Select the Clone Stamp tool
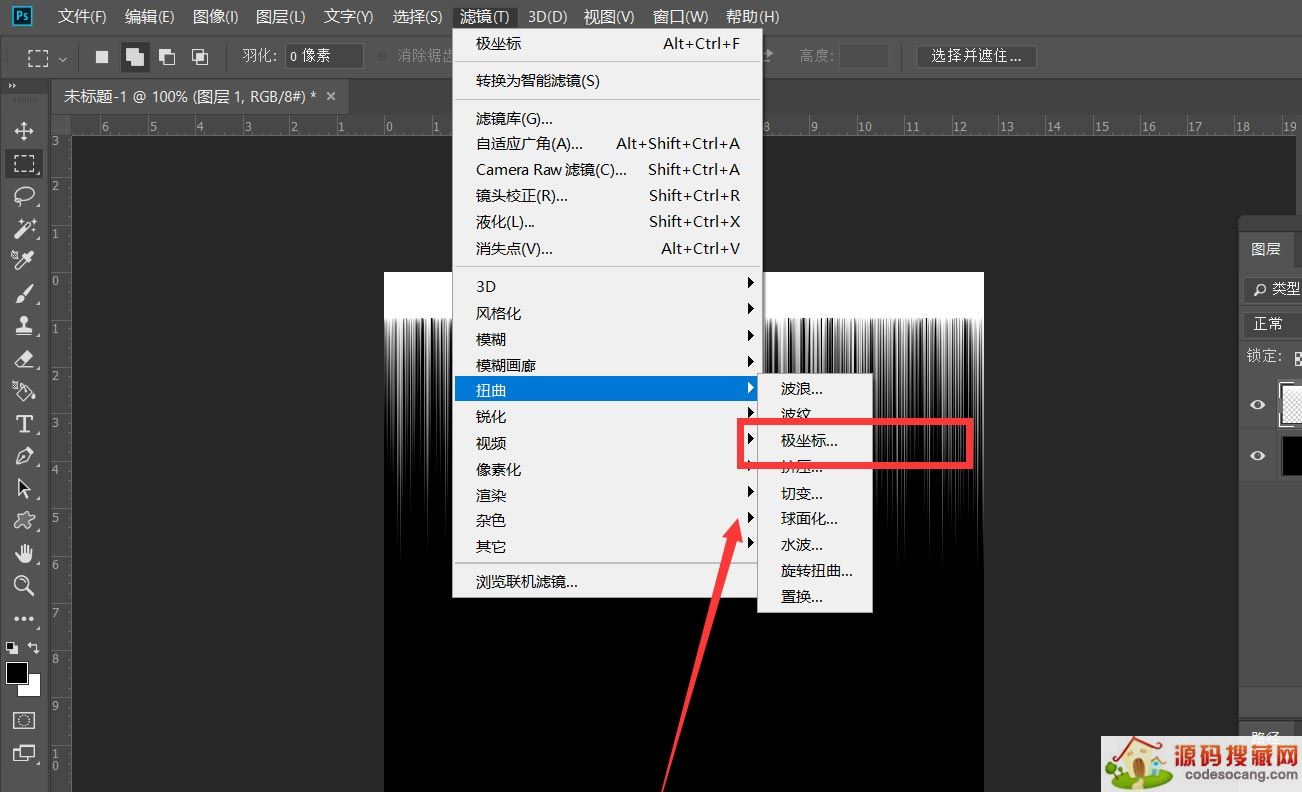 tap(24, 326)
